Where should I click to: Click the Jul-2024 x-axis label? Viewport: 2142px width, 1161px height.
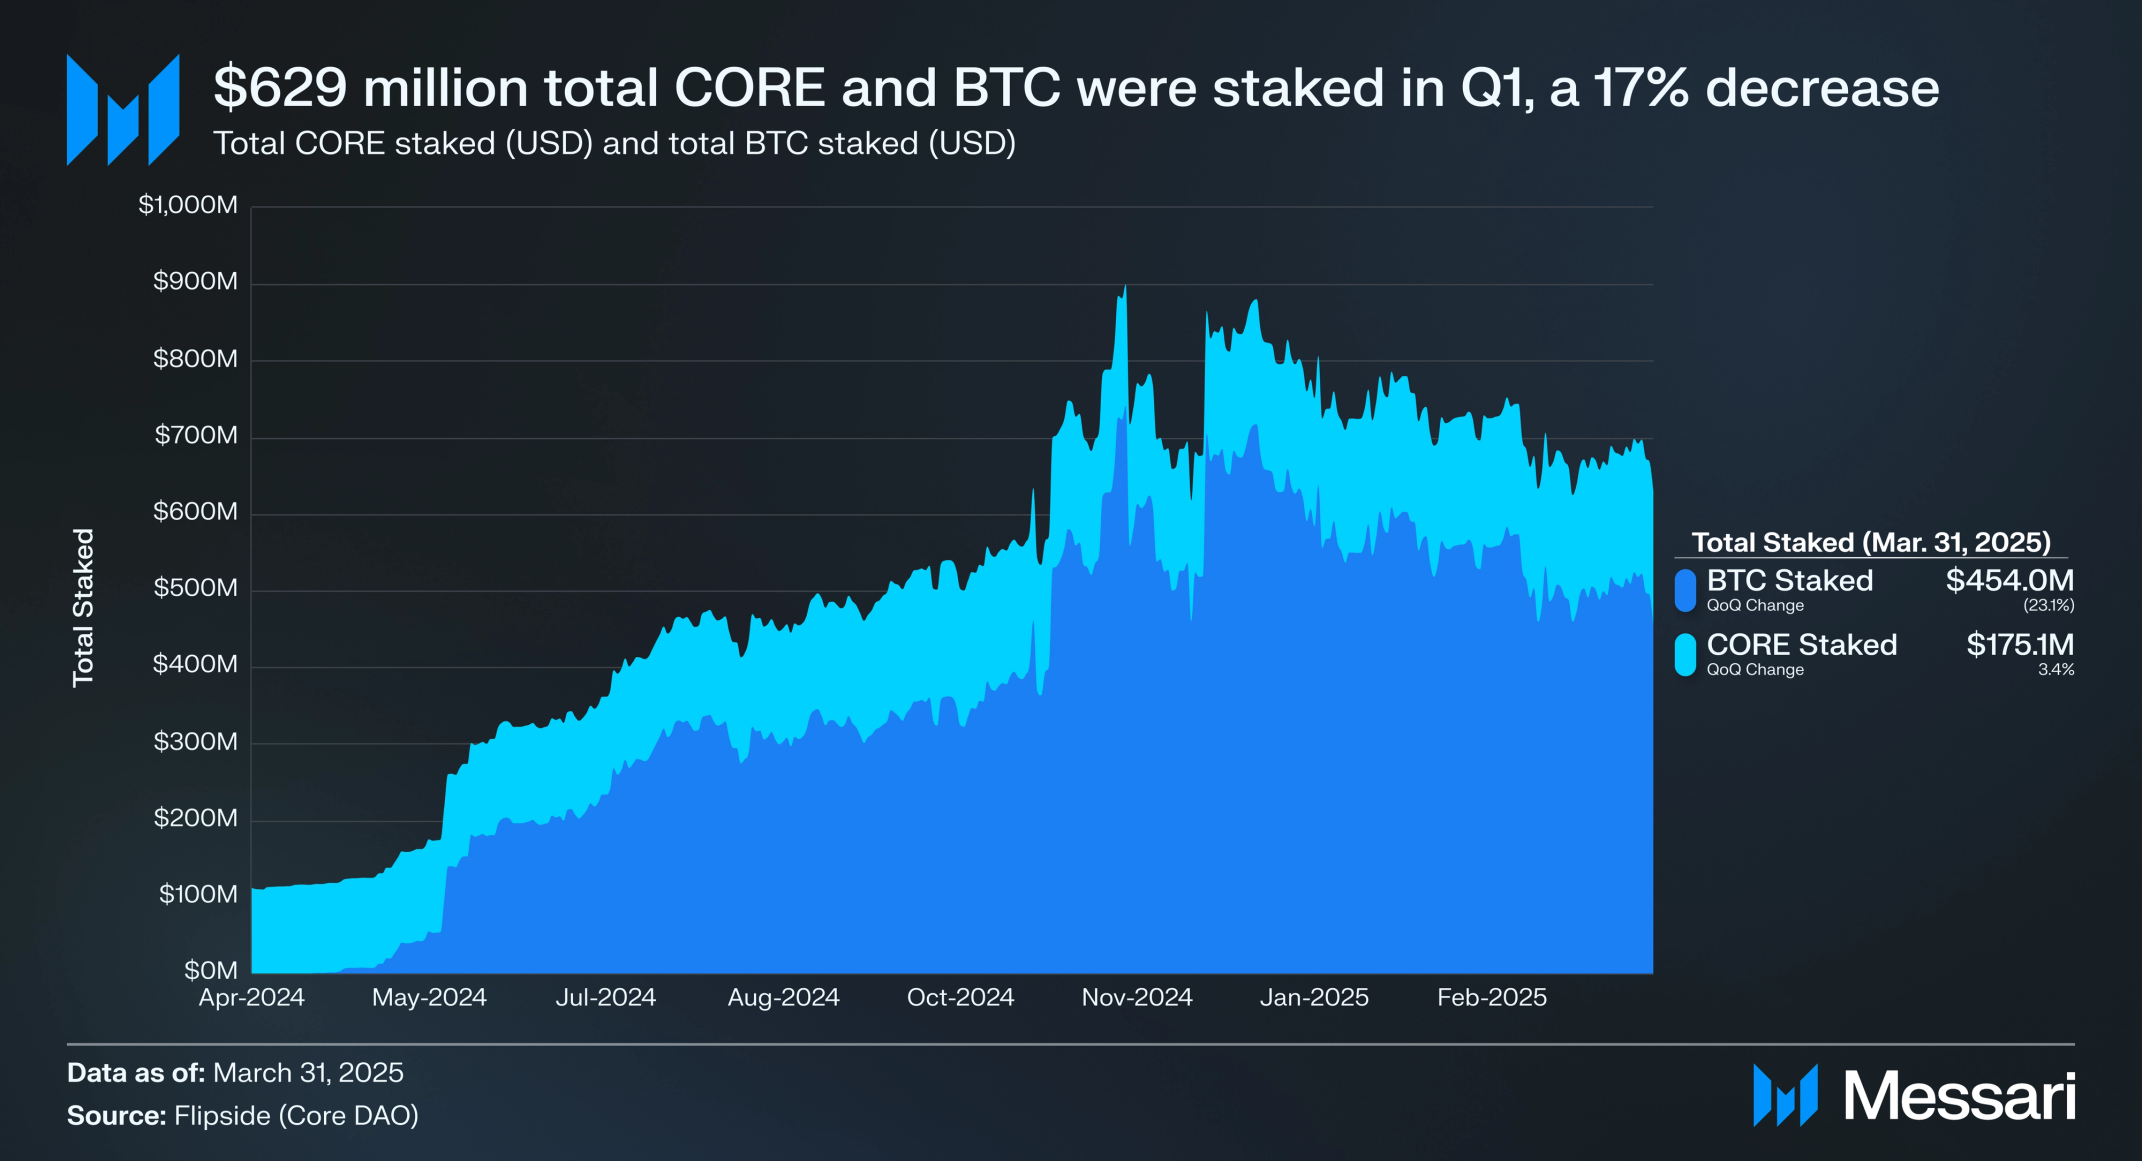[606, 997]
